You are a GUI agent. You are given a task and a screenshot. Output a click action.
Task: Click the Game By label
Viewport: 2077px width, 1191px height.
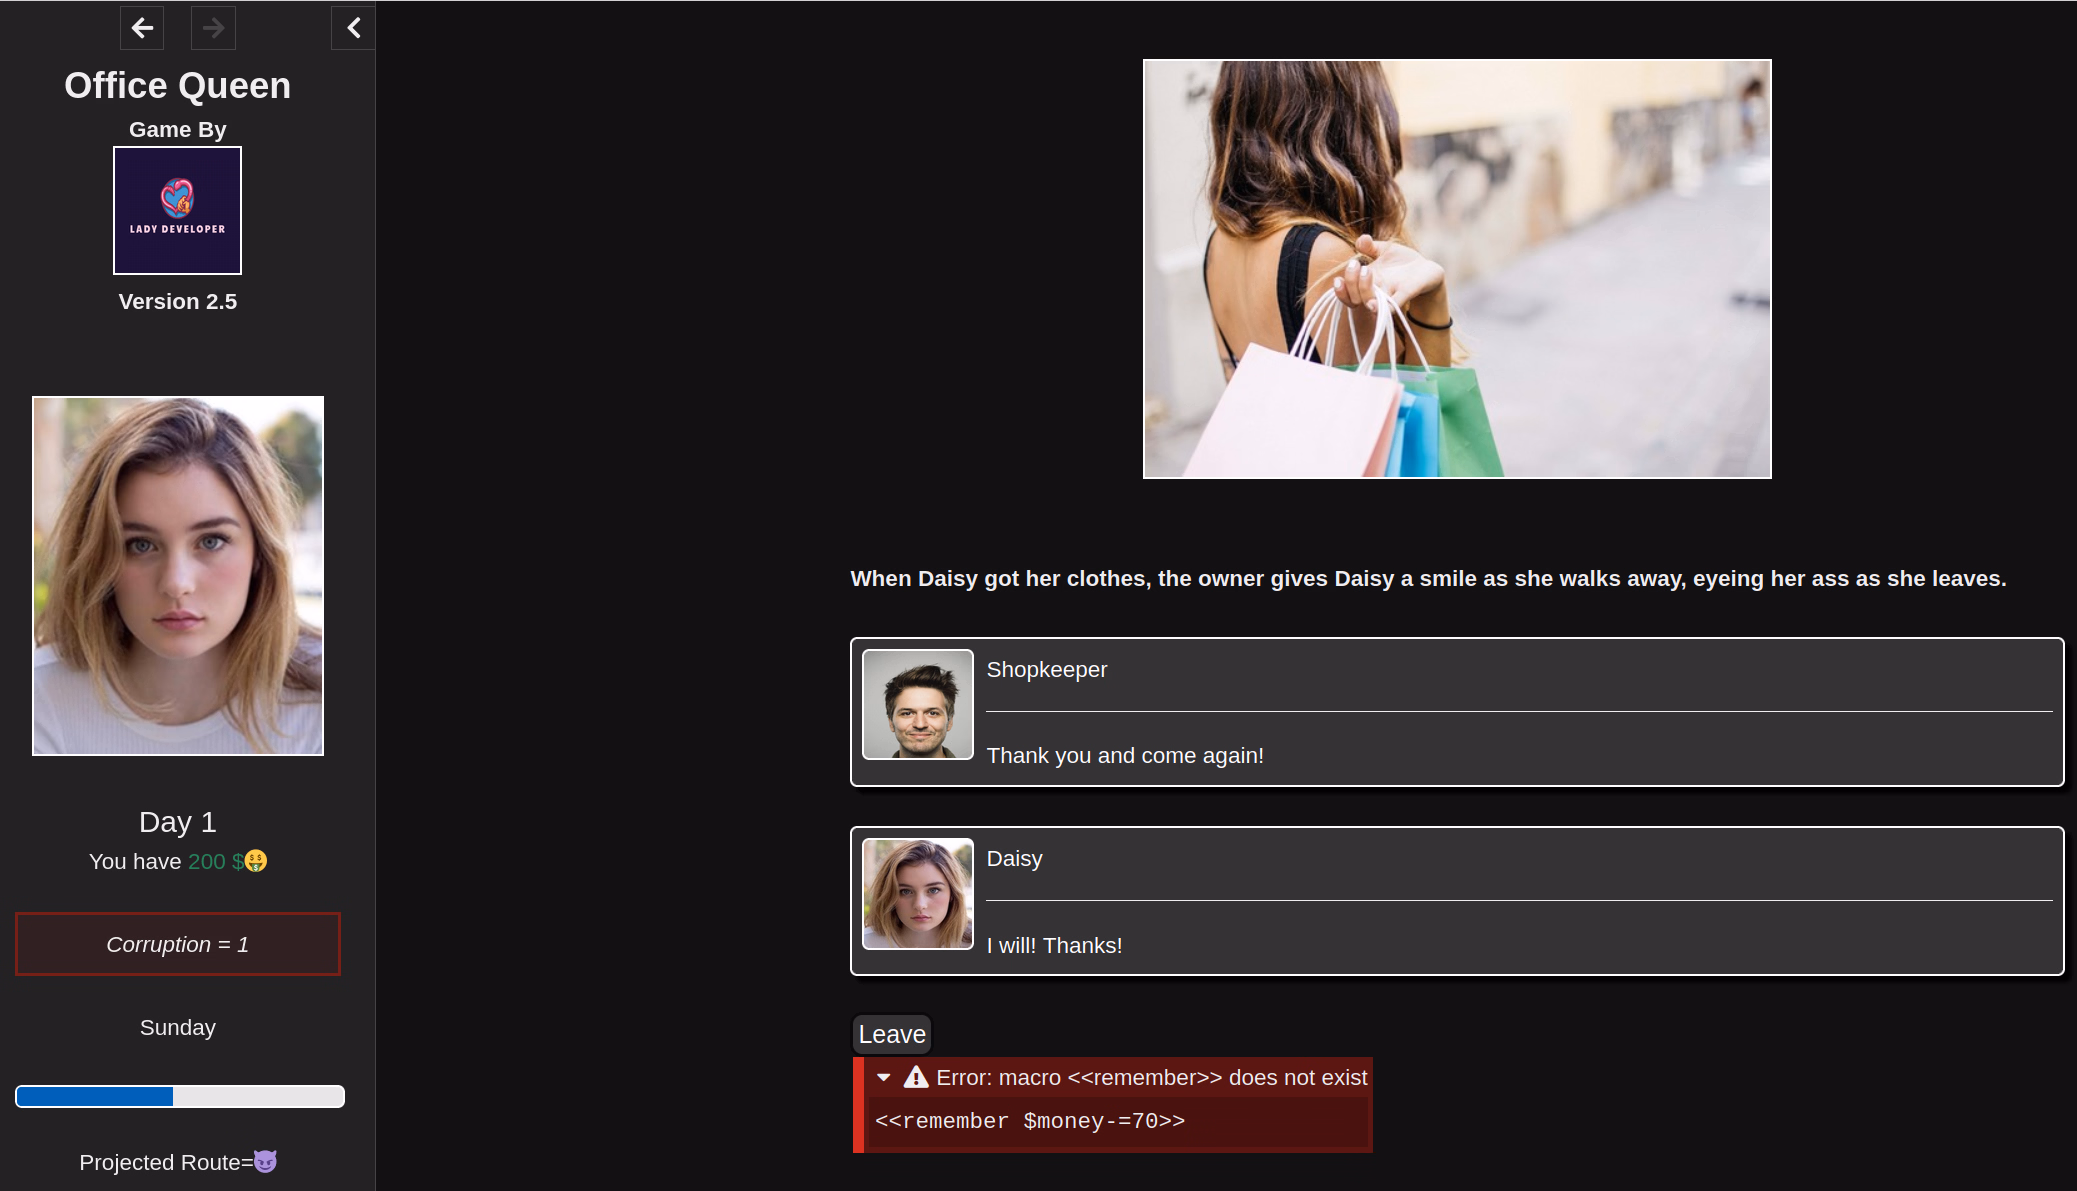(x=178, y=130)
